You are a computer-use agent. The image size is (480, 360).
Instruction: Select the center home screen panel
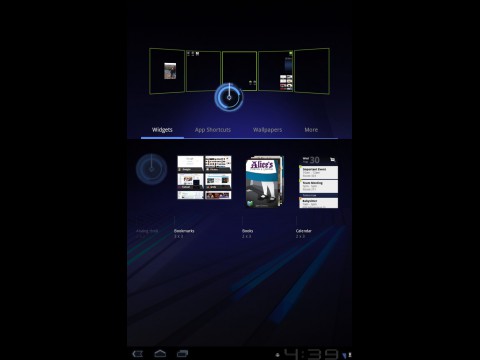click(x=240, y=71)
